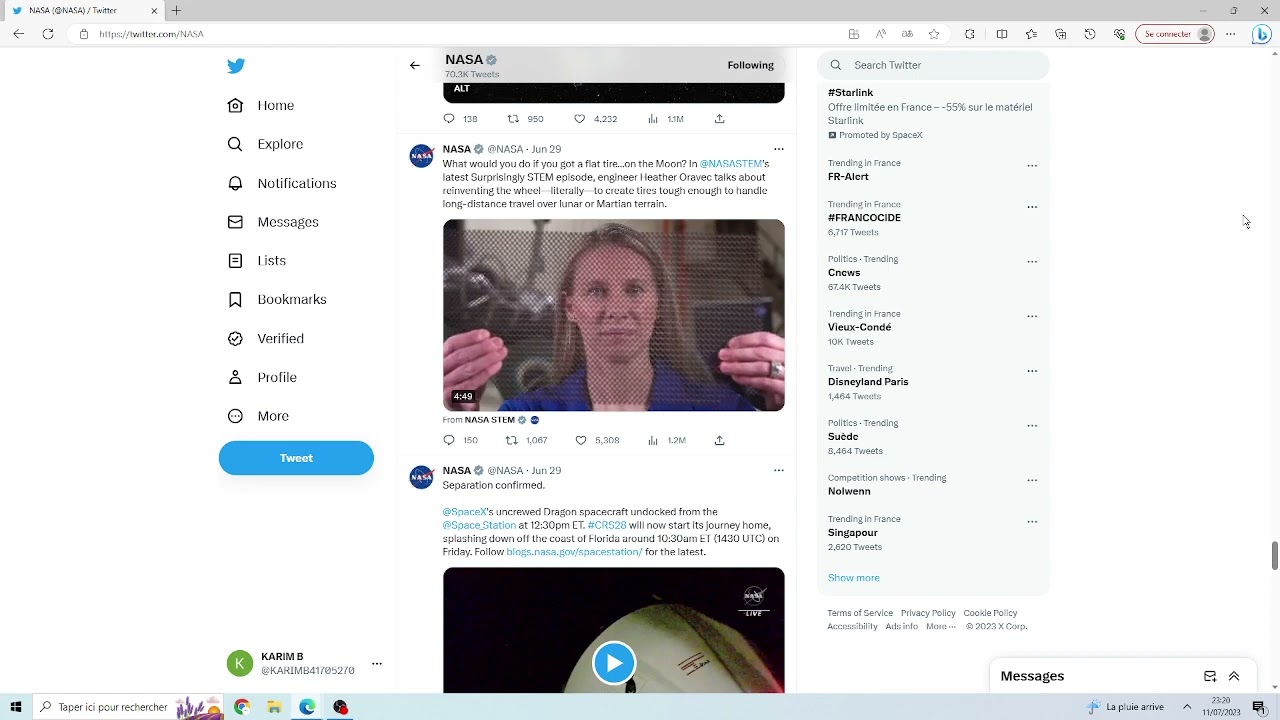
Task: Click Show more under trends
Action: 854,578
